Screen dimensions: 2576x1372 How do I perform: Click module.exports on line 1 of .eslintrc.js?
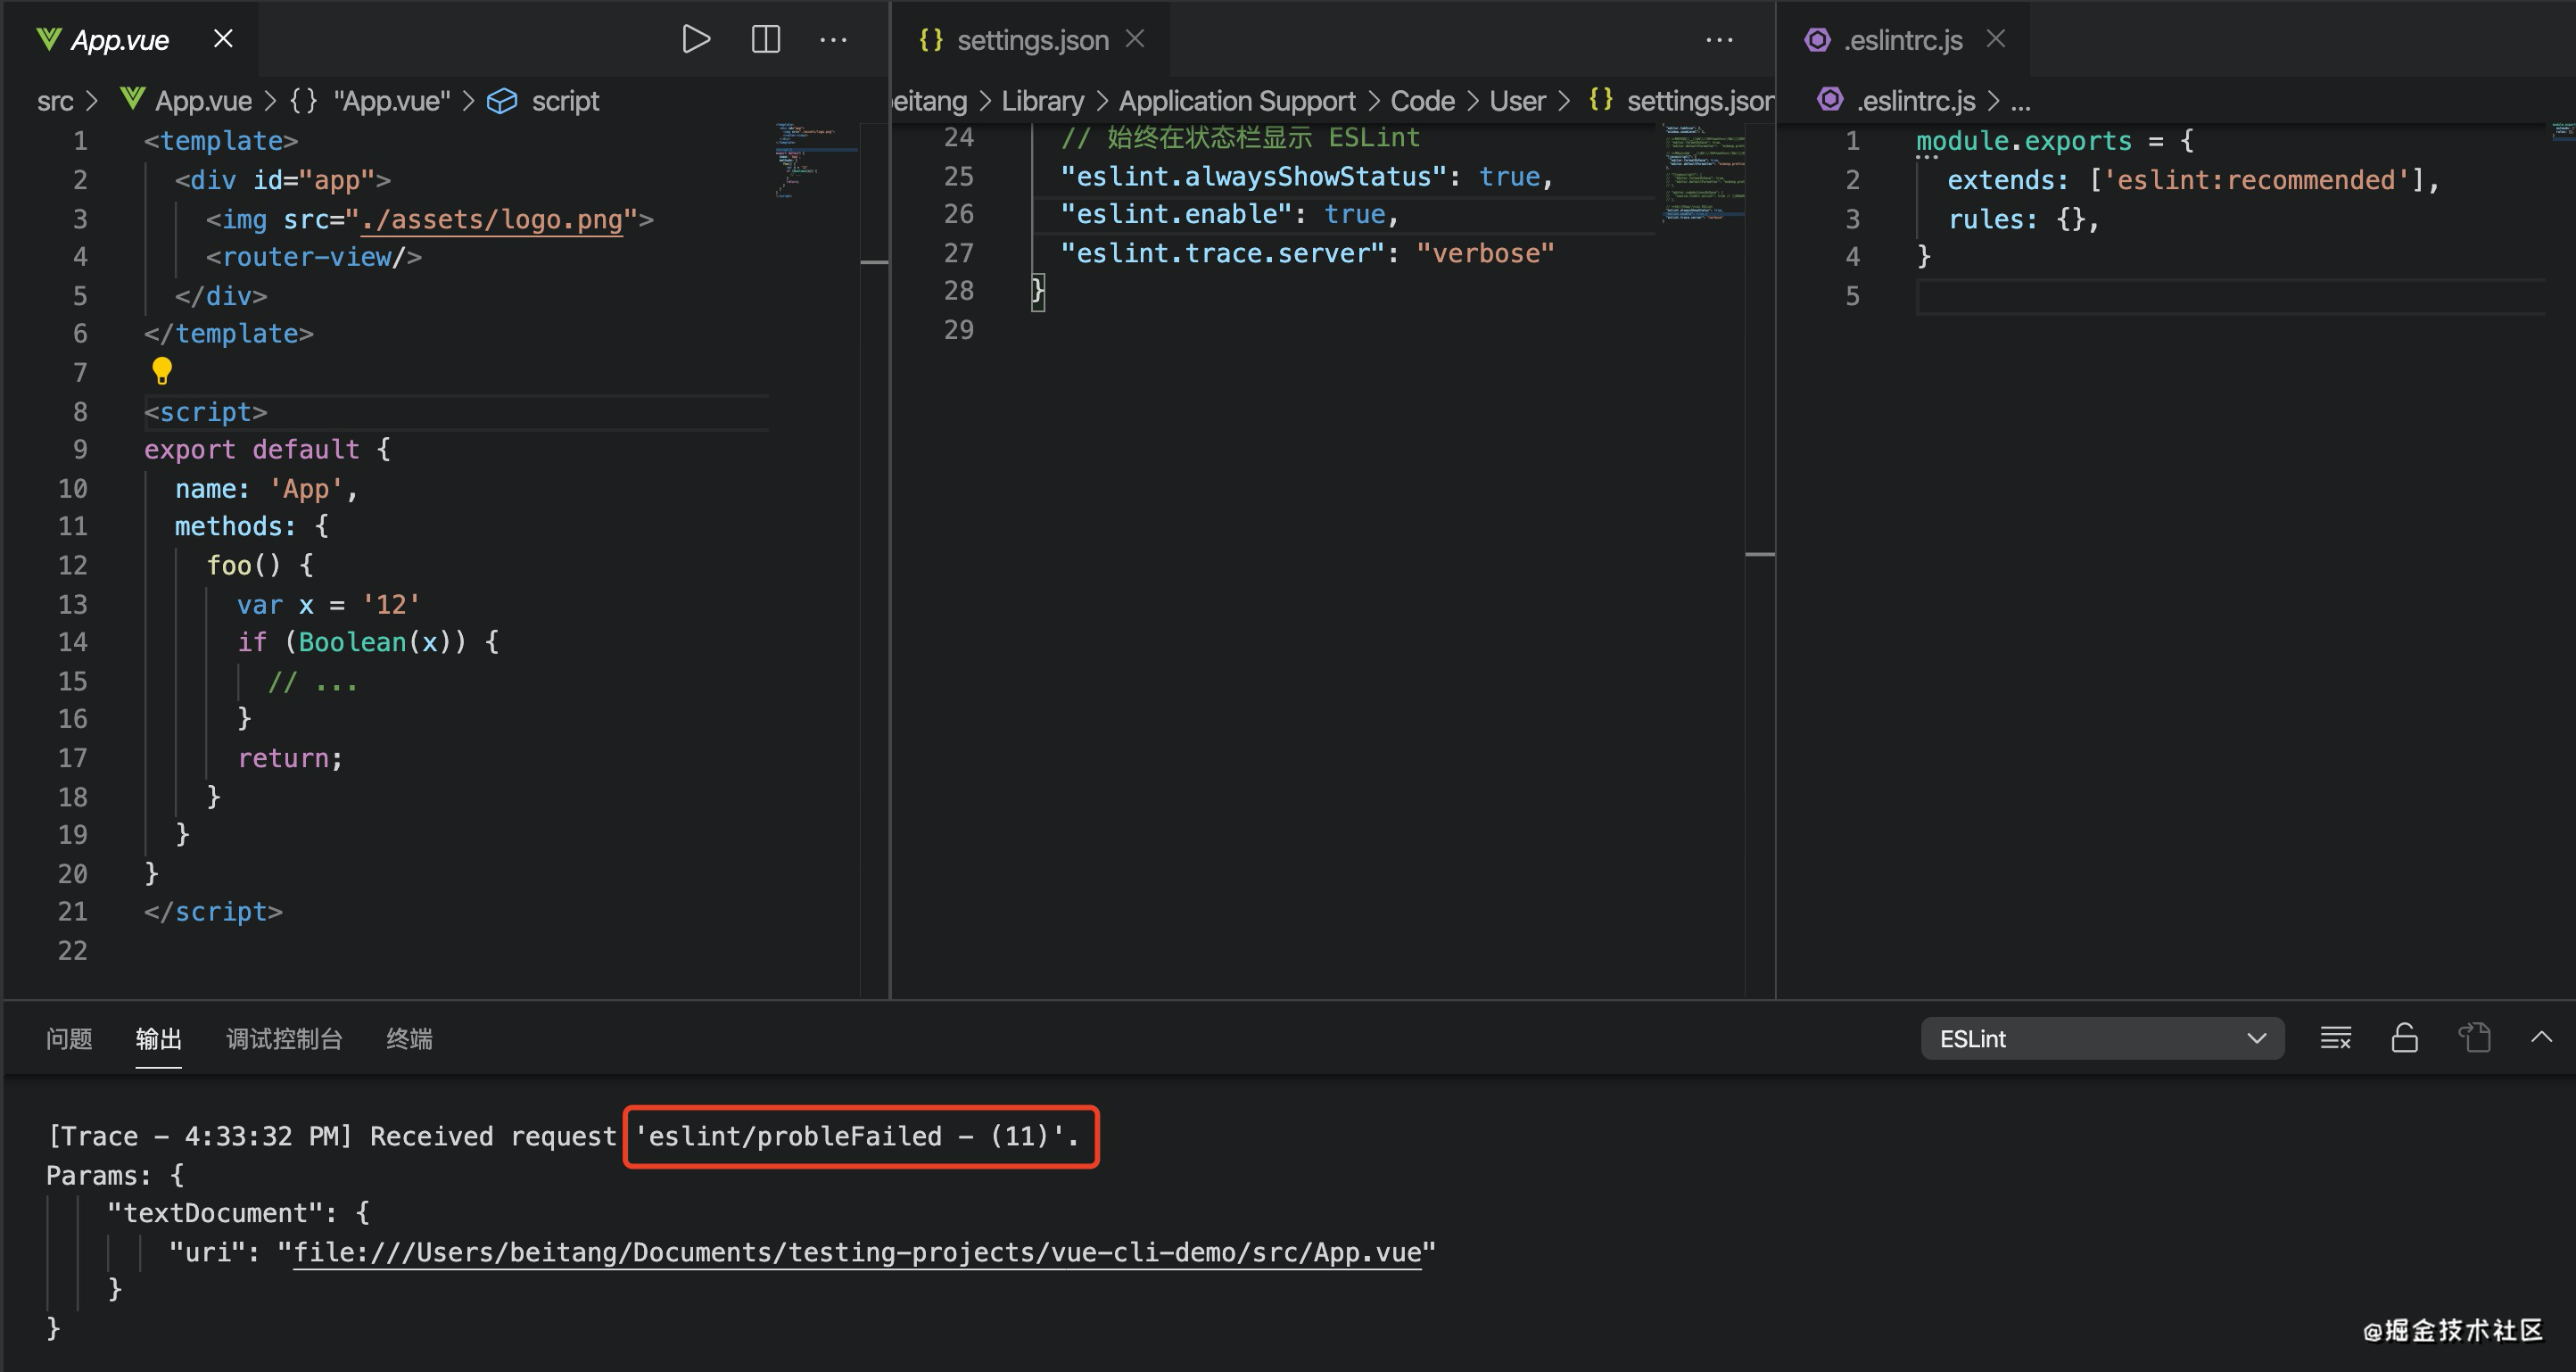(2024, 141)
